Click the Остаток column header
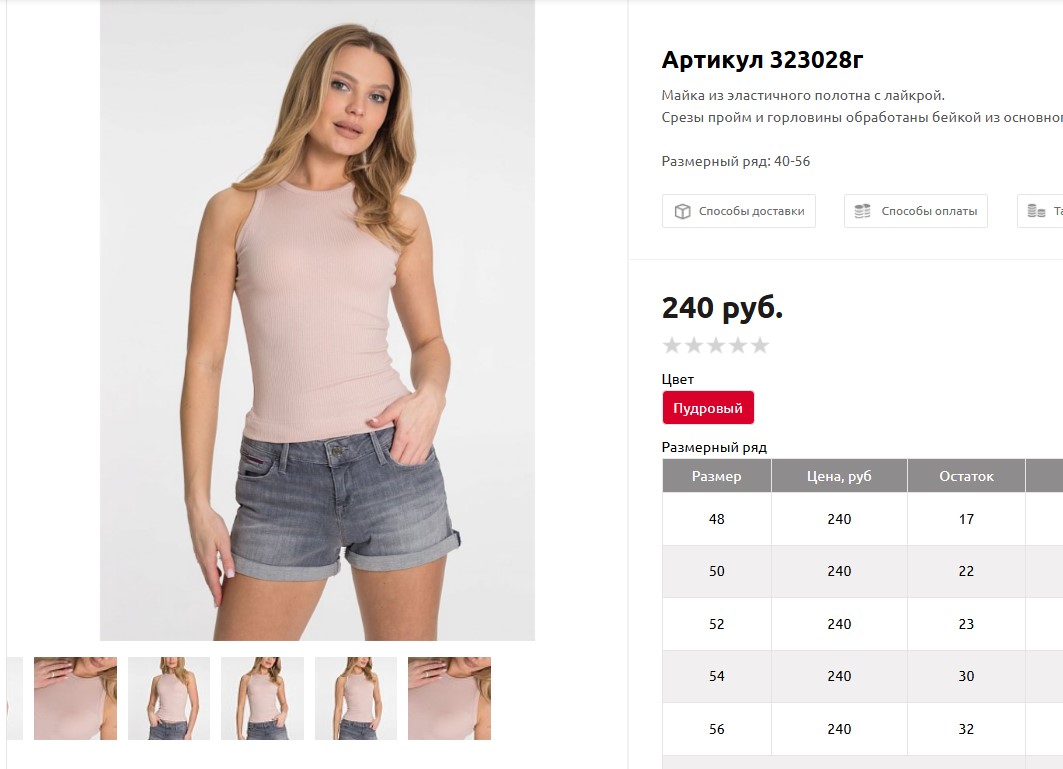This screenshot has width=1063, height=769. 966,476
